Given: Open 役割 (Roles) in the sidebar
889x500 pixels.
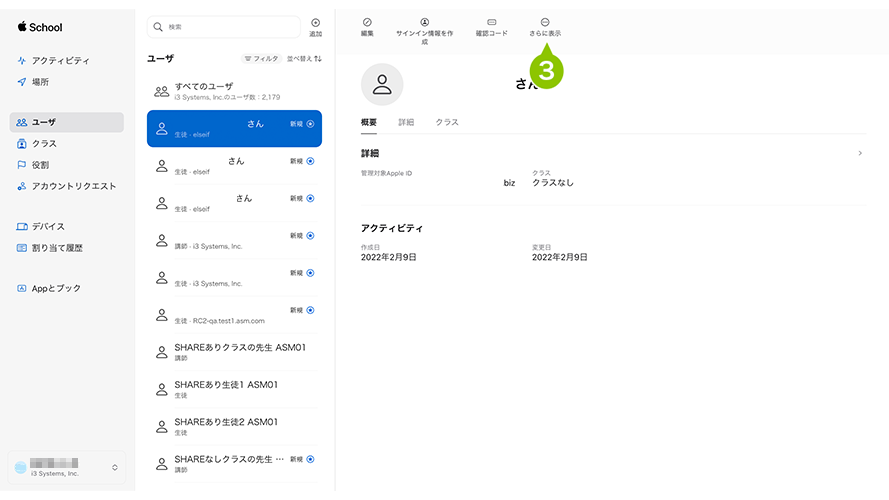Looking at the screenshot, I should 33,165.
